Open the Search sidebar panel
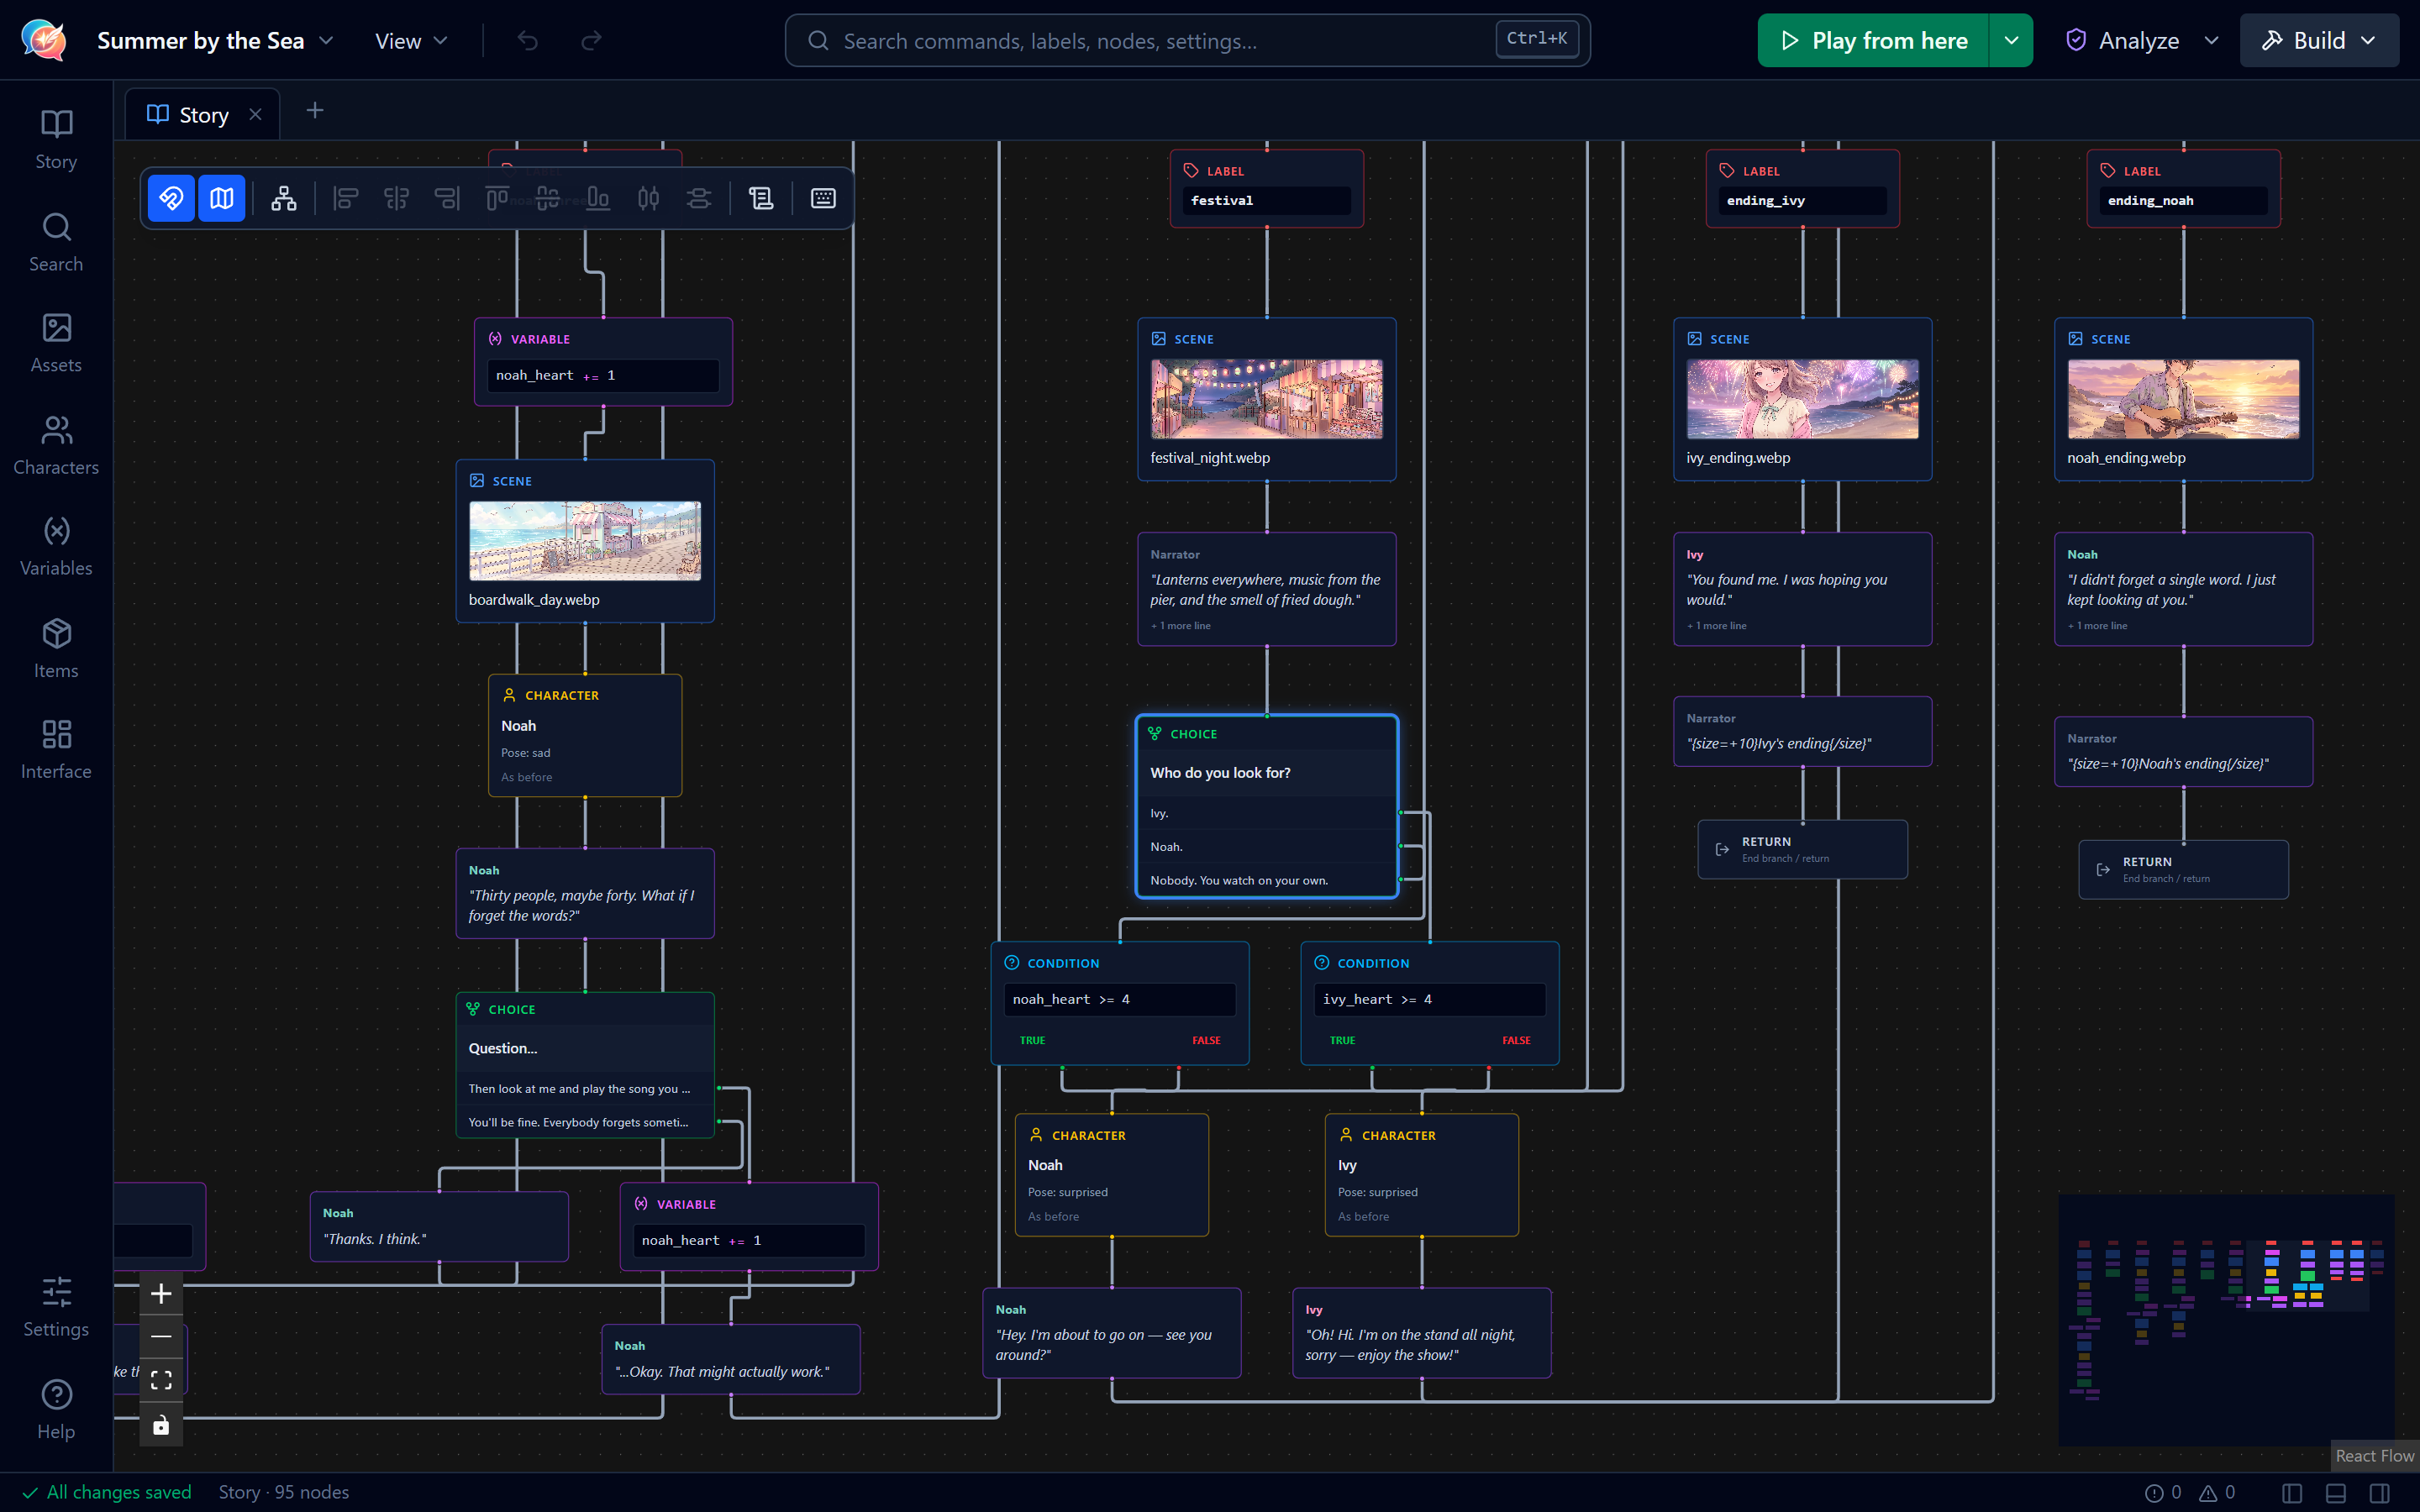Image resolution: width=2420 pixels, height=1512 pixels. (56, 242)
